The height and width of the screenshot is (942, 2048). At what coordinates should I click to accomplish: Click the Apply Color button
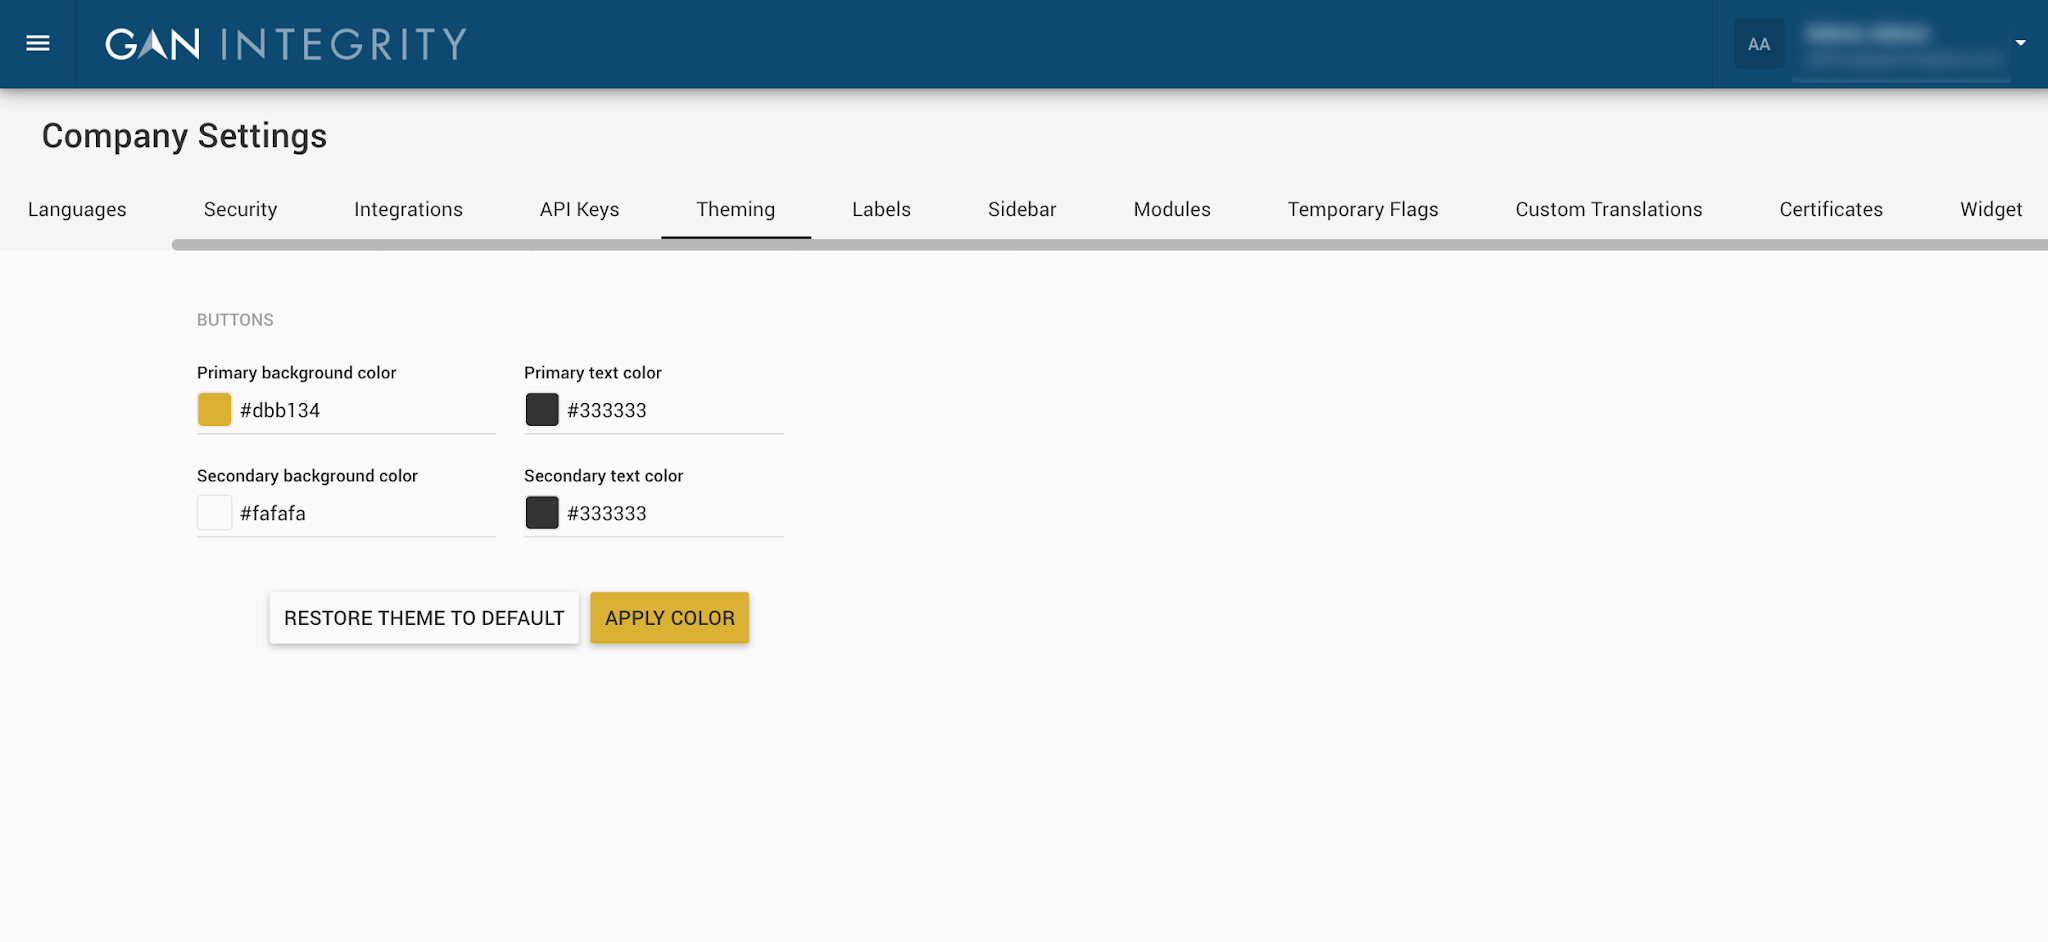[x=669, y=618]
